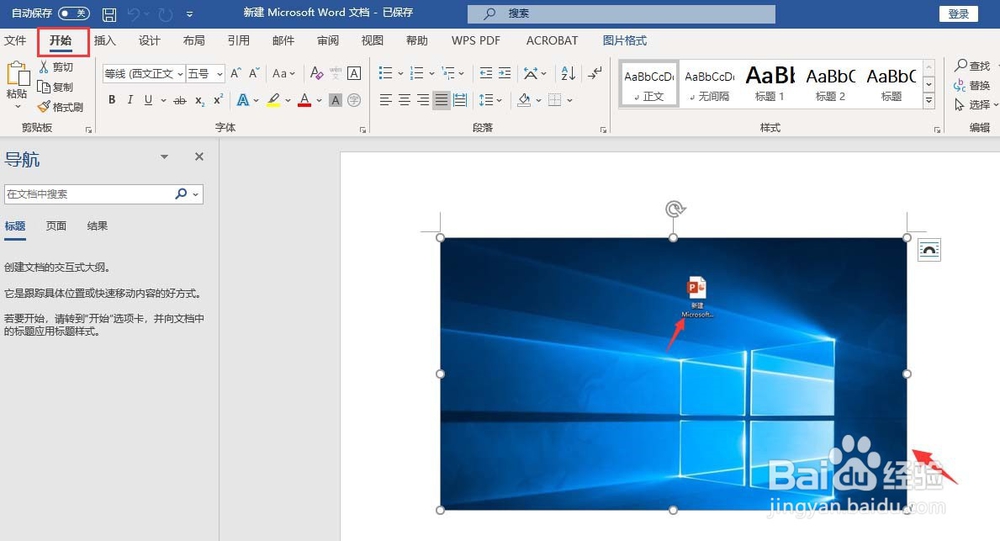The image size is (1000, 541).
Task: Click align left icon
Action: click(x=385, y=100)
